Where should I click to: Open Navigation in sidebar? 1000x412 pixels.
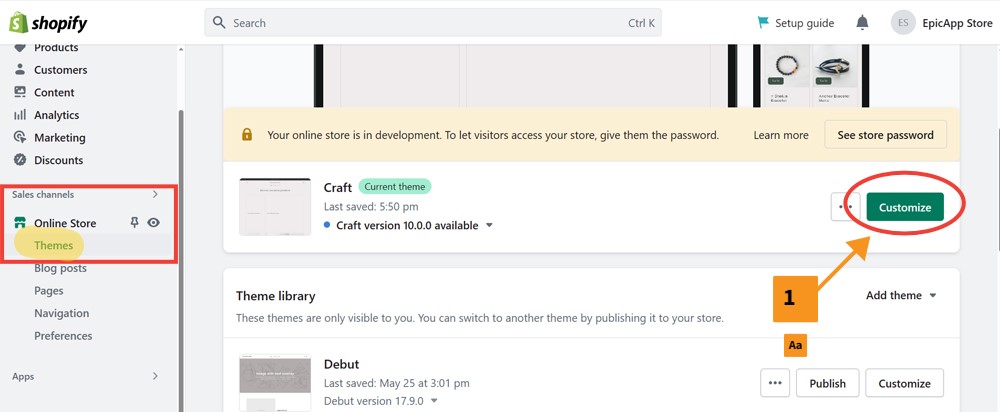point(62,313)
